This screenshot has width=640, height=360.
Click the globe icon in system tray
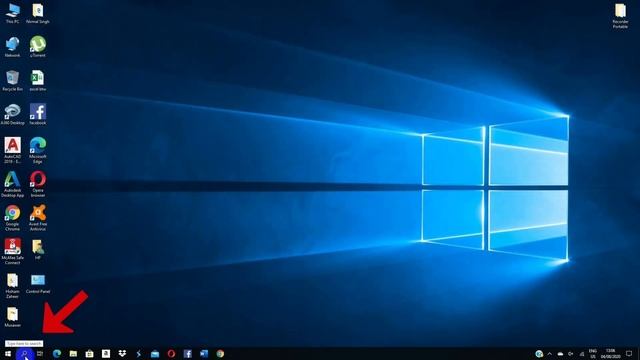(x=539, y=354)
